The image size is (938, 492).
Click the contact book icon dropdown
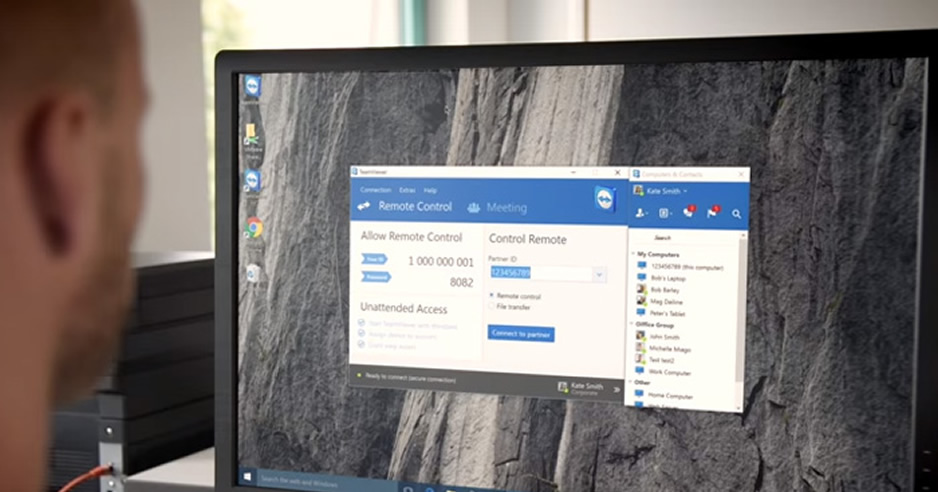(665, 213)
